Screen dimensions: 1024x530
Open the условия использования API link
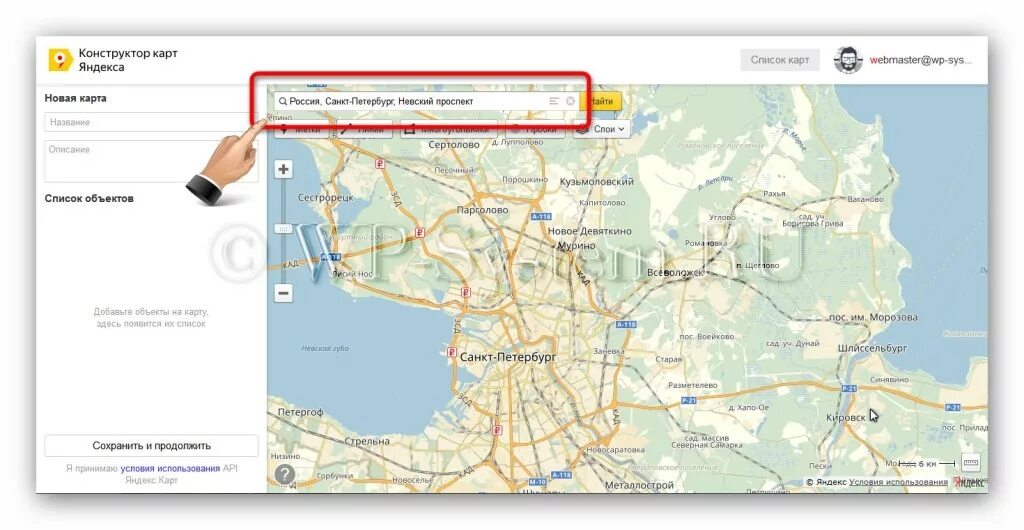coord(170,468)
